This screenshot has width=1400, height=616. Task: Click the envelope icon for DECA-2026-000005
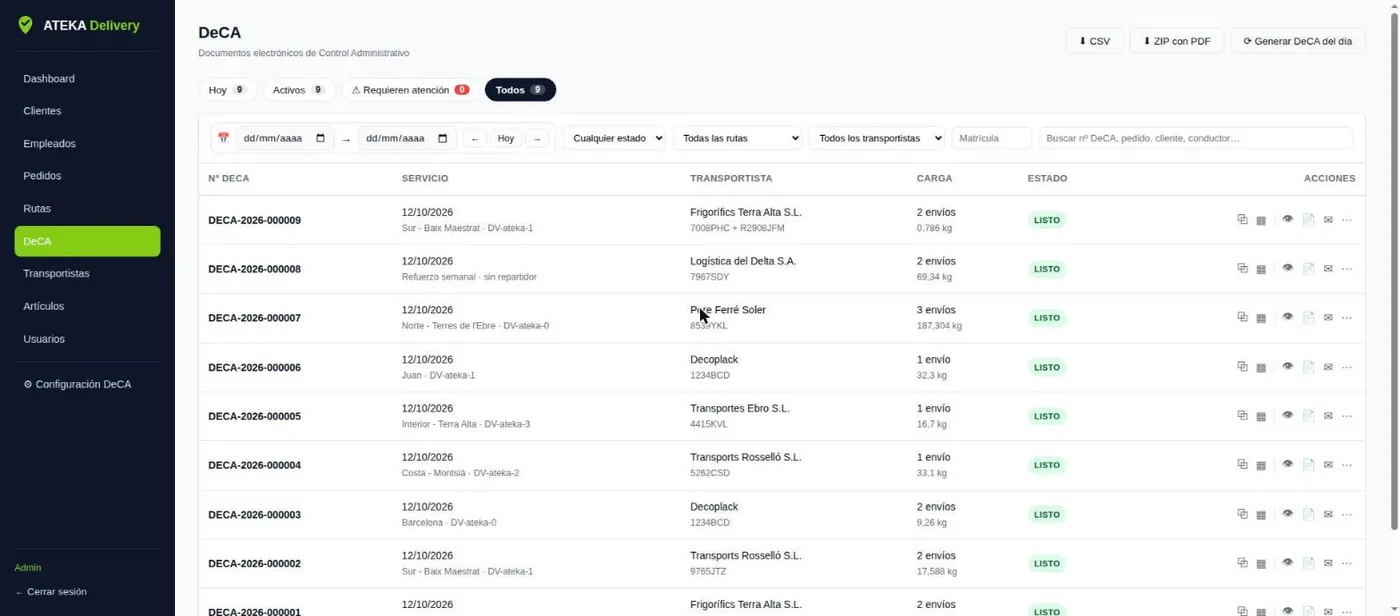point(1328,416)
